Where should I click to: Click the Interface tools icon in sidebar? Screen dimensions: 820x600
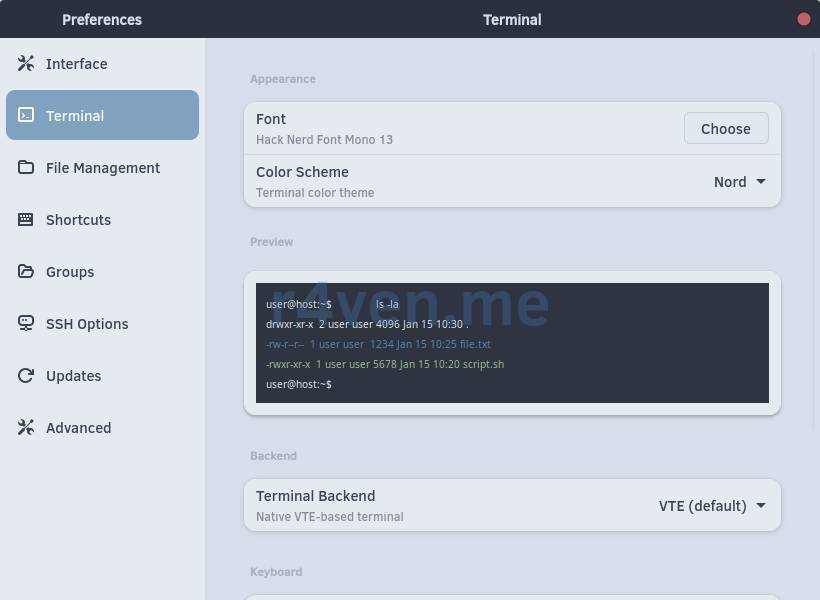(26, 64)
